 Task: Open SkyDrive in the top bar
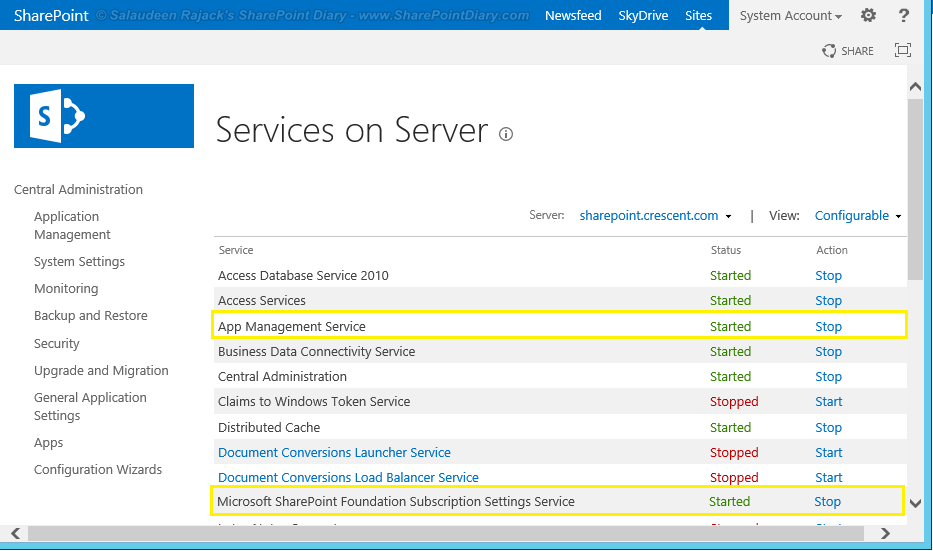643,15
